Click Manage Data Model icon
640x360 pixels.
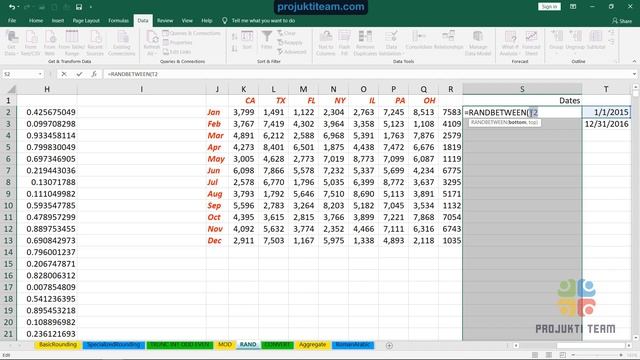[x=478, y=42]
